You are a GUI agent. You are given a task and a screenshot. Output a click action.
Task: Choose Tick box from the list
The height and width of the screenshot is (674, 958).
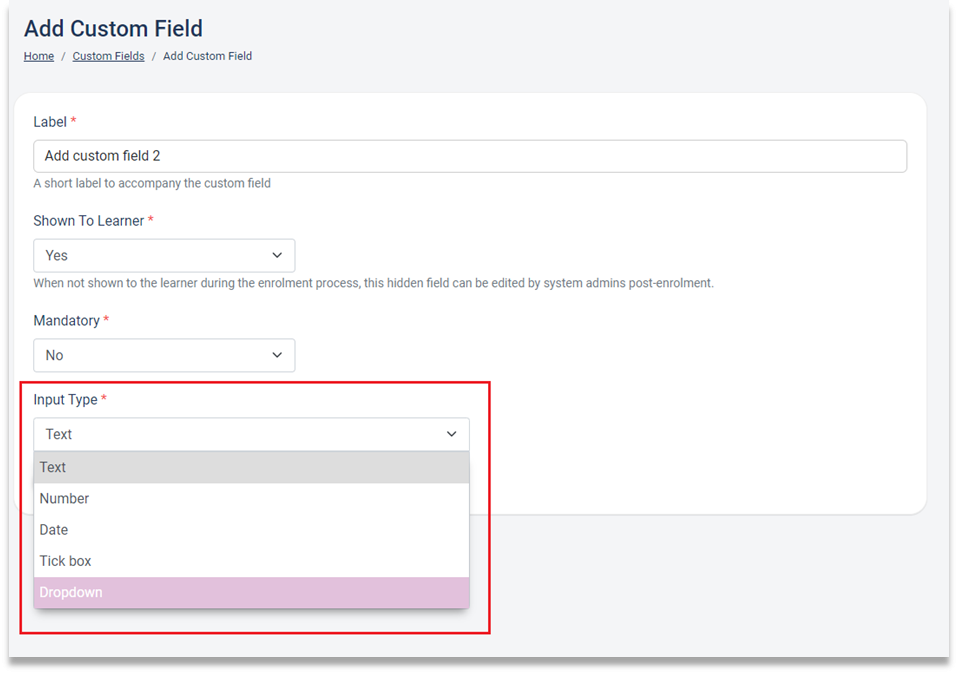coord(251,561)
